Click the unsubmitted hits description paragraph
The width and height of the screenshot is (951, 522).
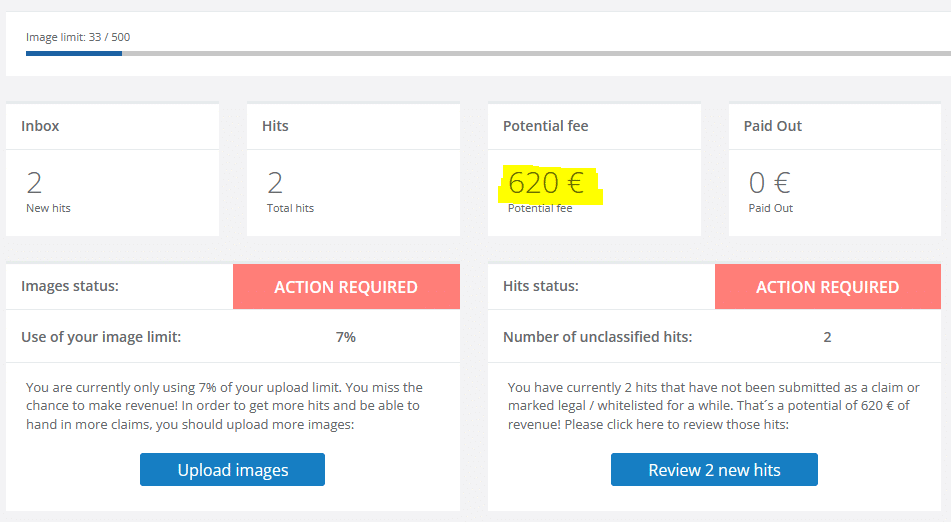pyautogui.click(x=713, y=405)
